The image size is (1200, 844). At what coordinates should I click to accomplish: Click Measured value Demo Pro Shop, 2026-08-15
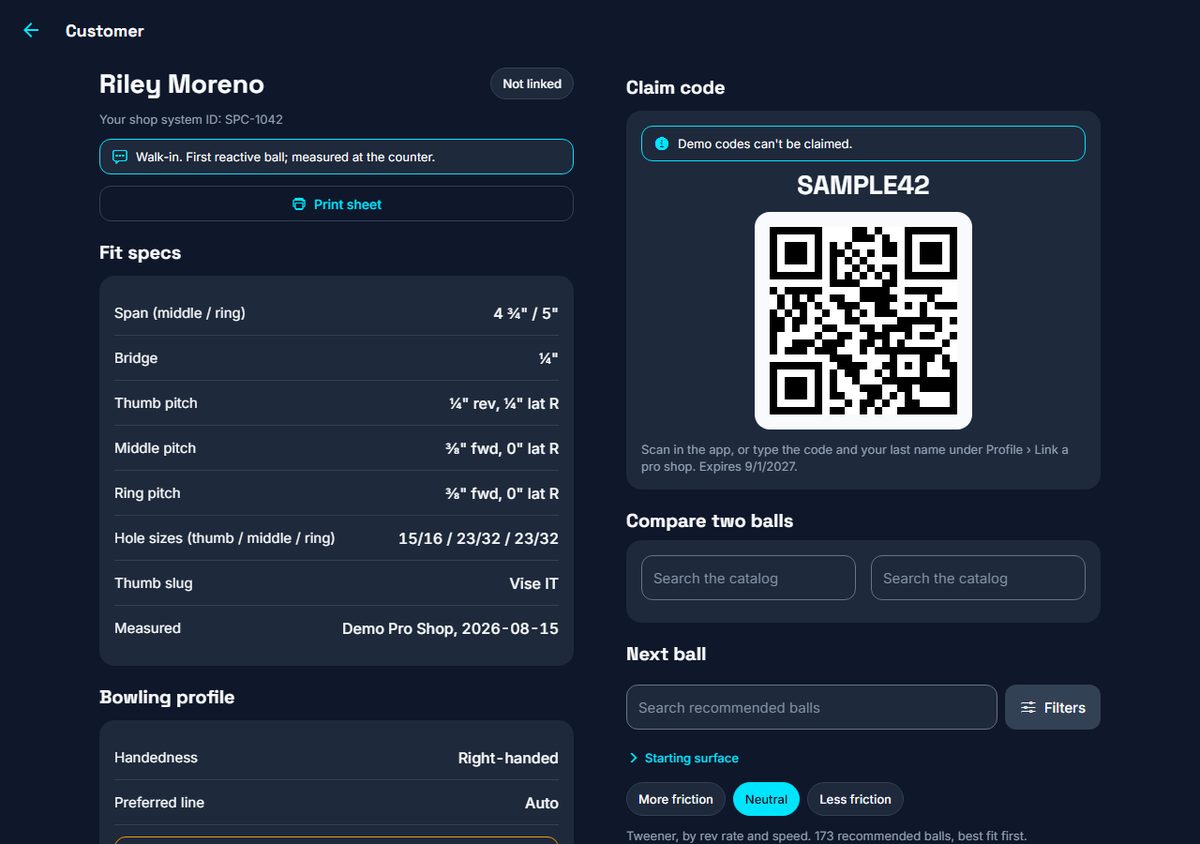click(x=450, y=628)
